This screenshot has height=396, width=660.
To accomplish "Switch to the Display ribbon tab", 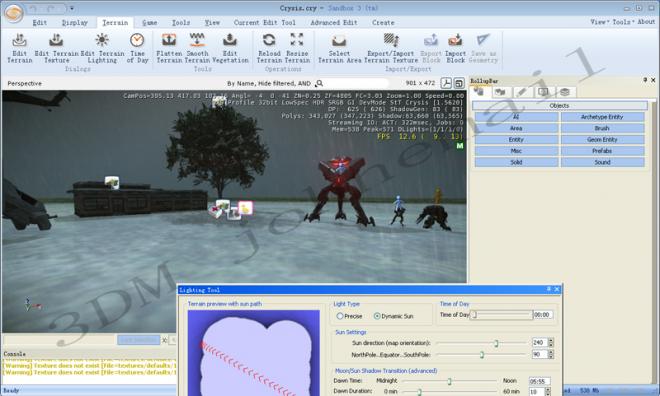I will pyautogui.click(x=75, y=23).
